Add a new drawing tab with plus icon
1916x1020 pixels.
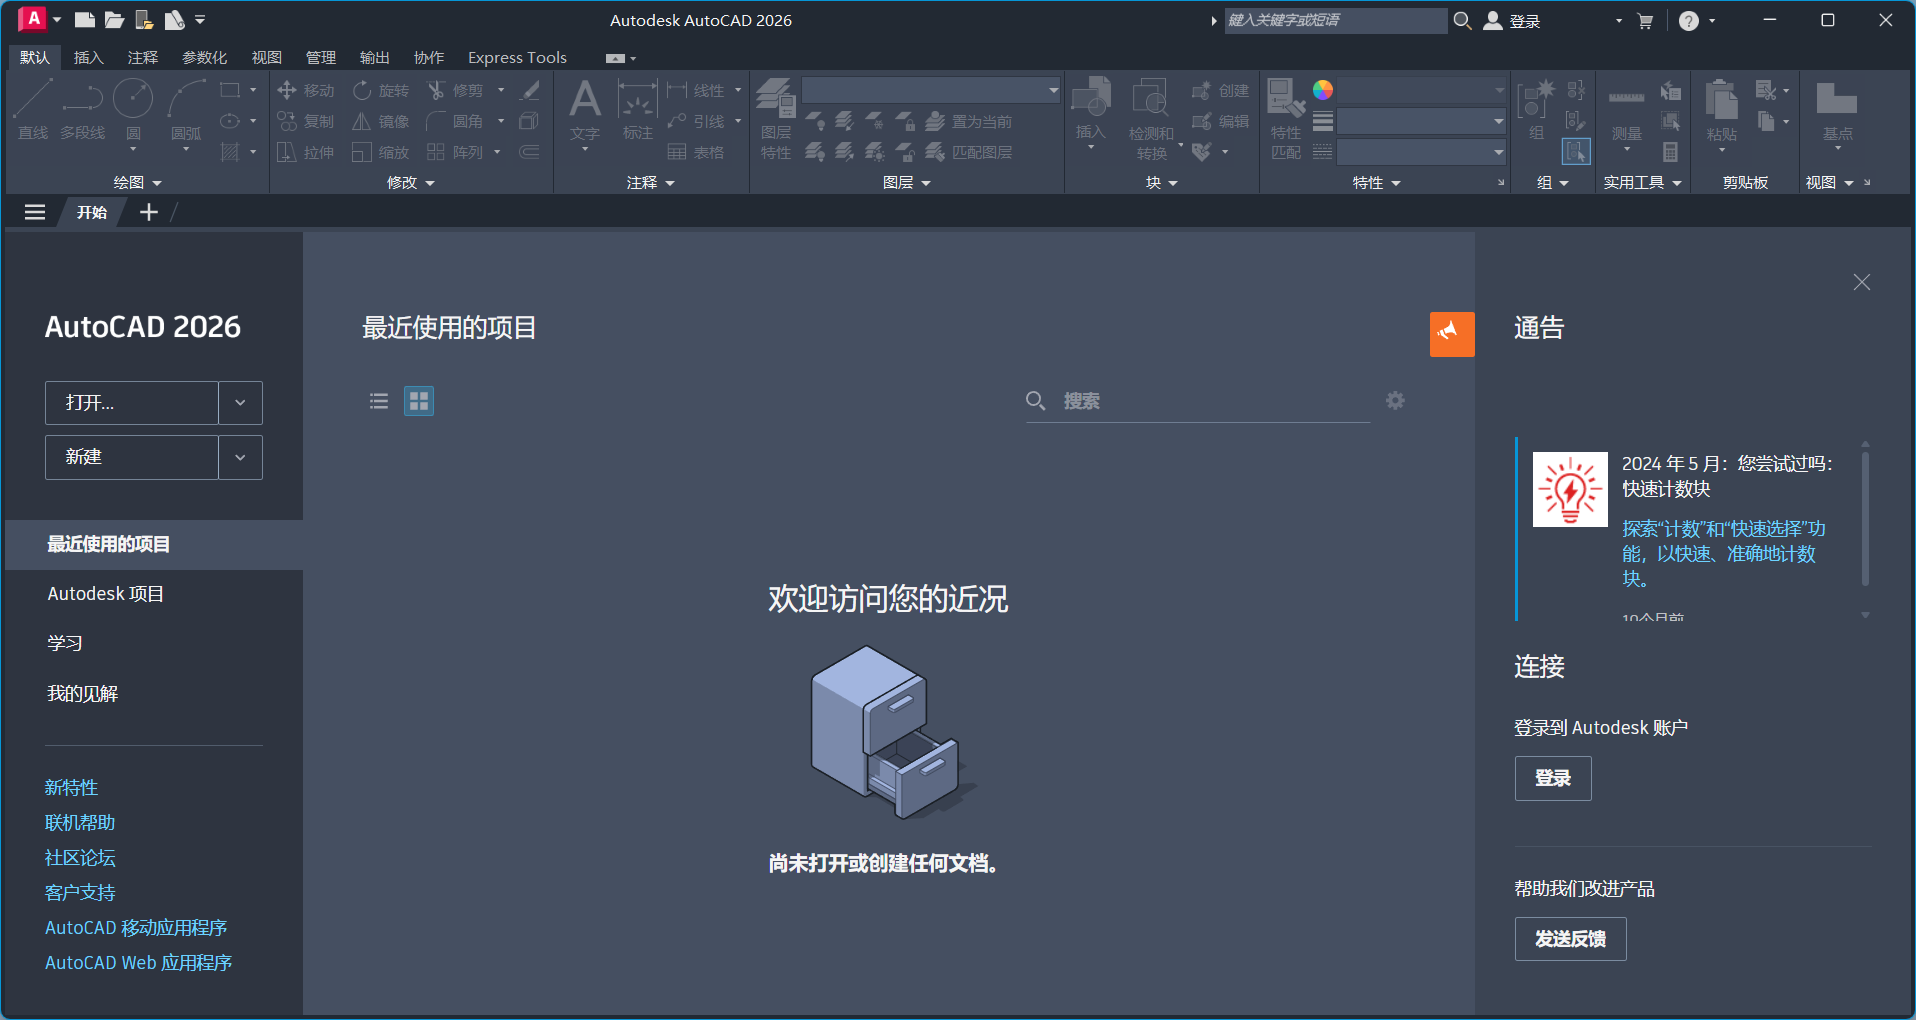tap(149, 212)
